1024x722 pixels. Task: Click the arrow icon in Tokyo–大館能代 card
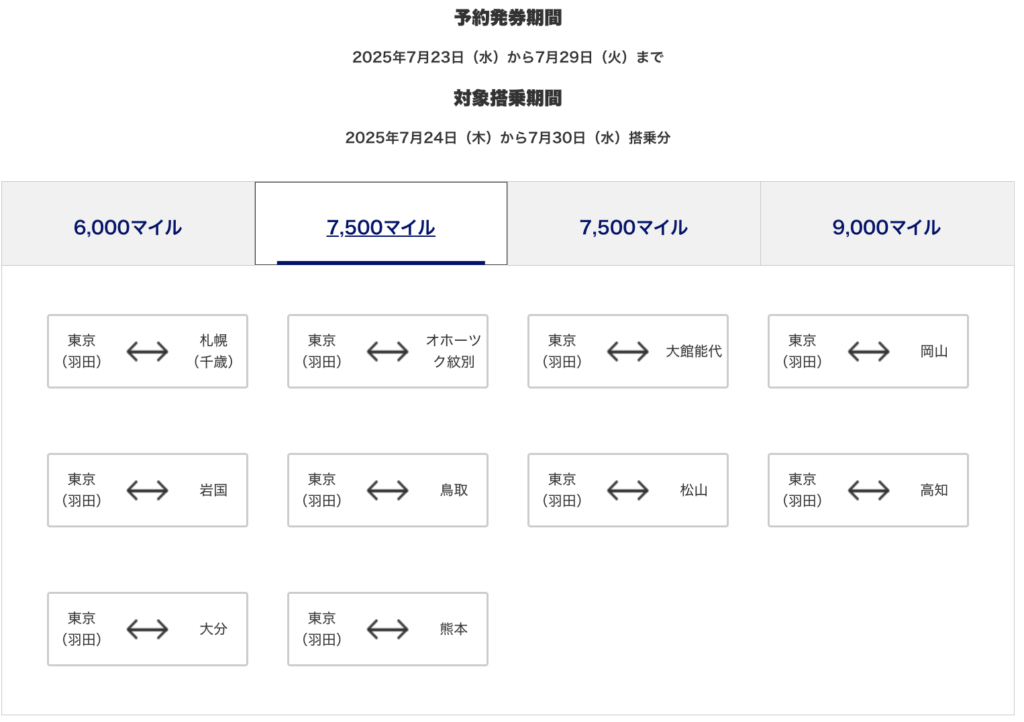pyautogui.click(x=628, y=352)
